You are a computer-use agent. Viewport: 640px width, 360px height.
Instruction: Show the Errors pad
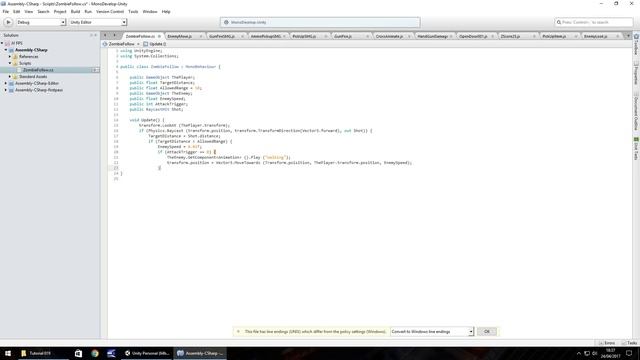[607, 343]
